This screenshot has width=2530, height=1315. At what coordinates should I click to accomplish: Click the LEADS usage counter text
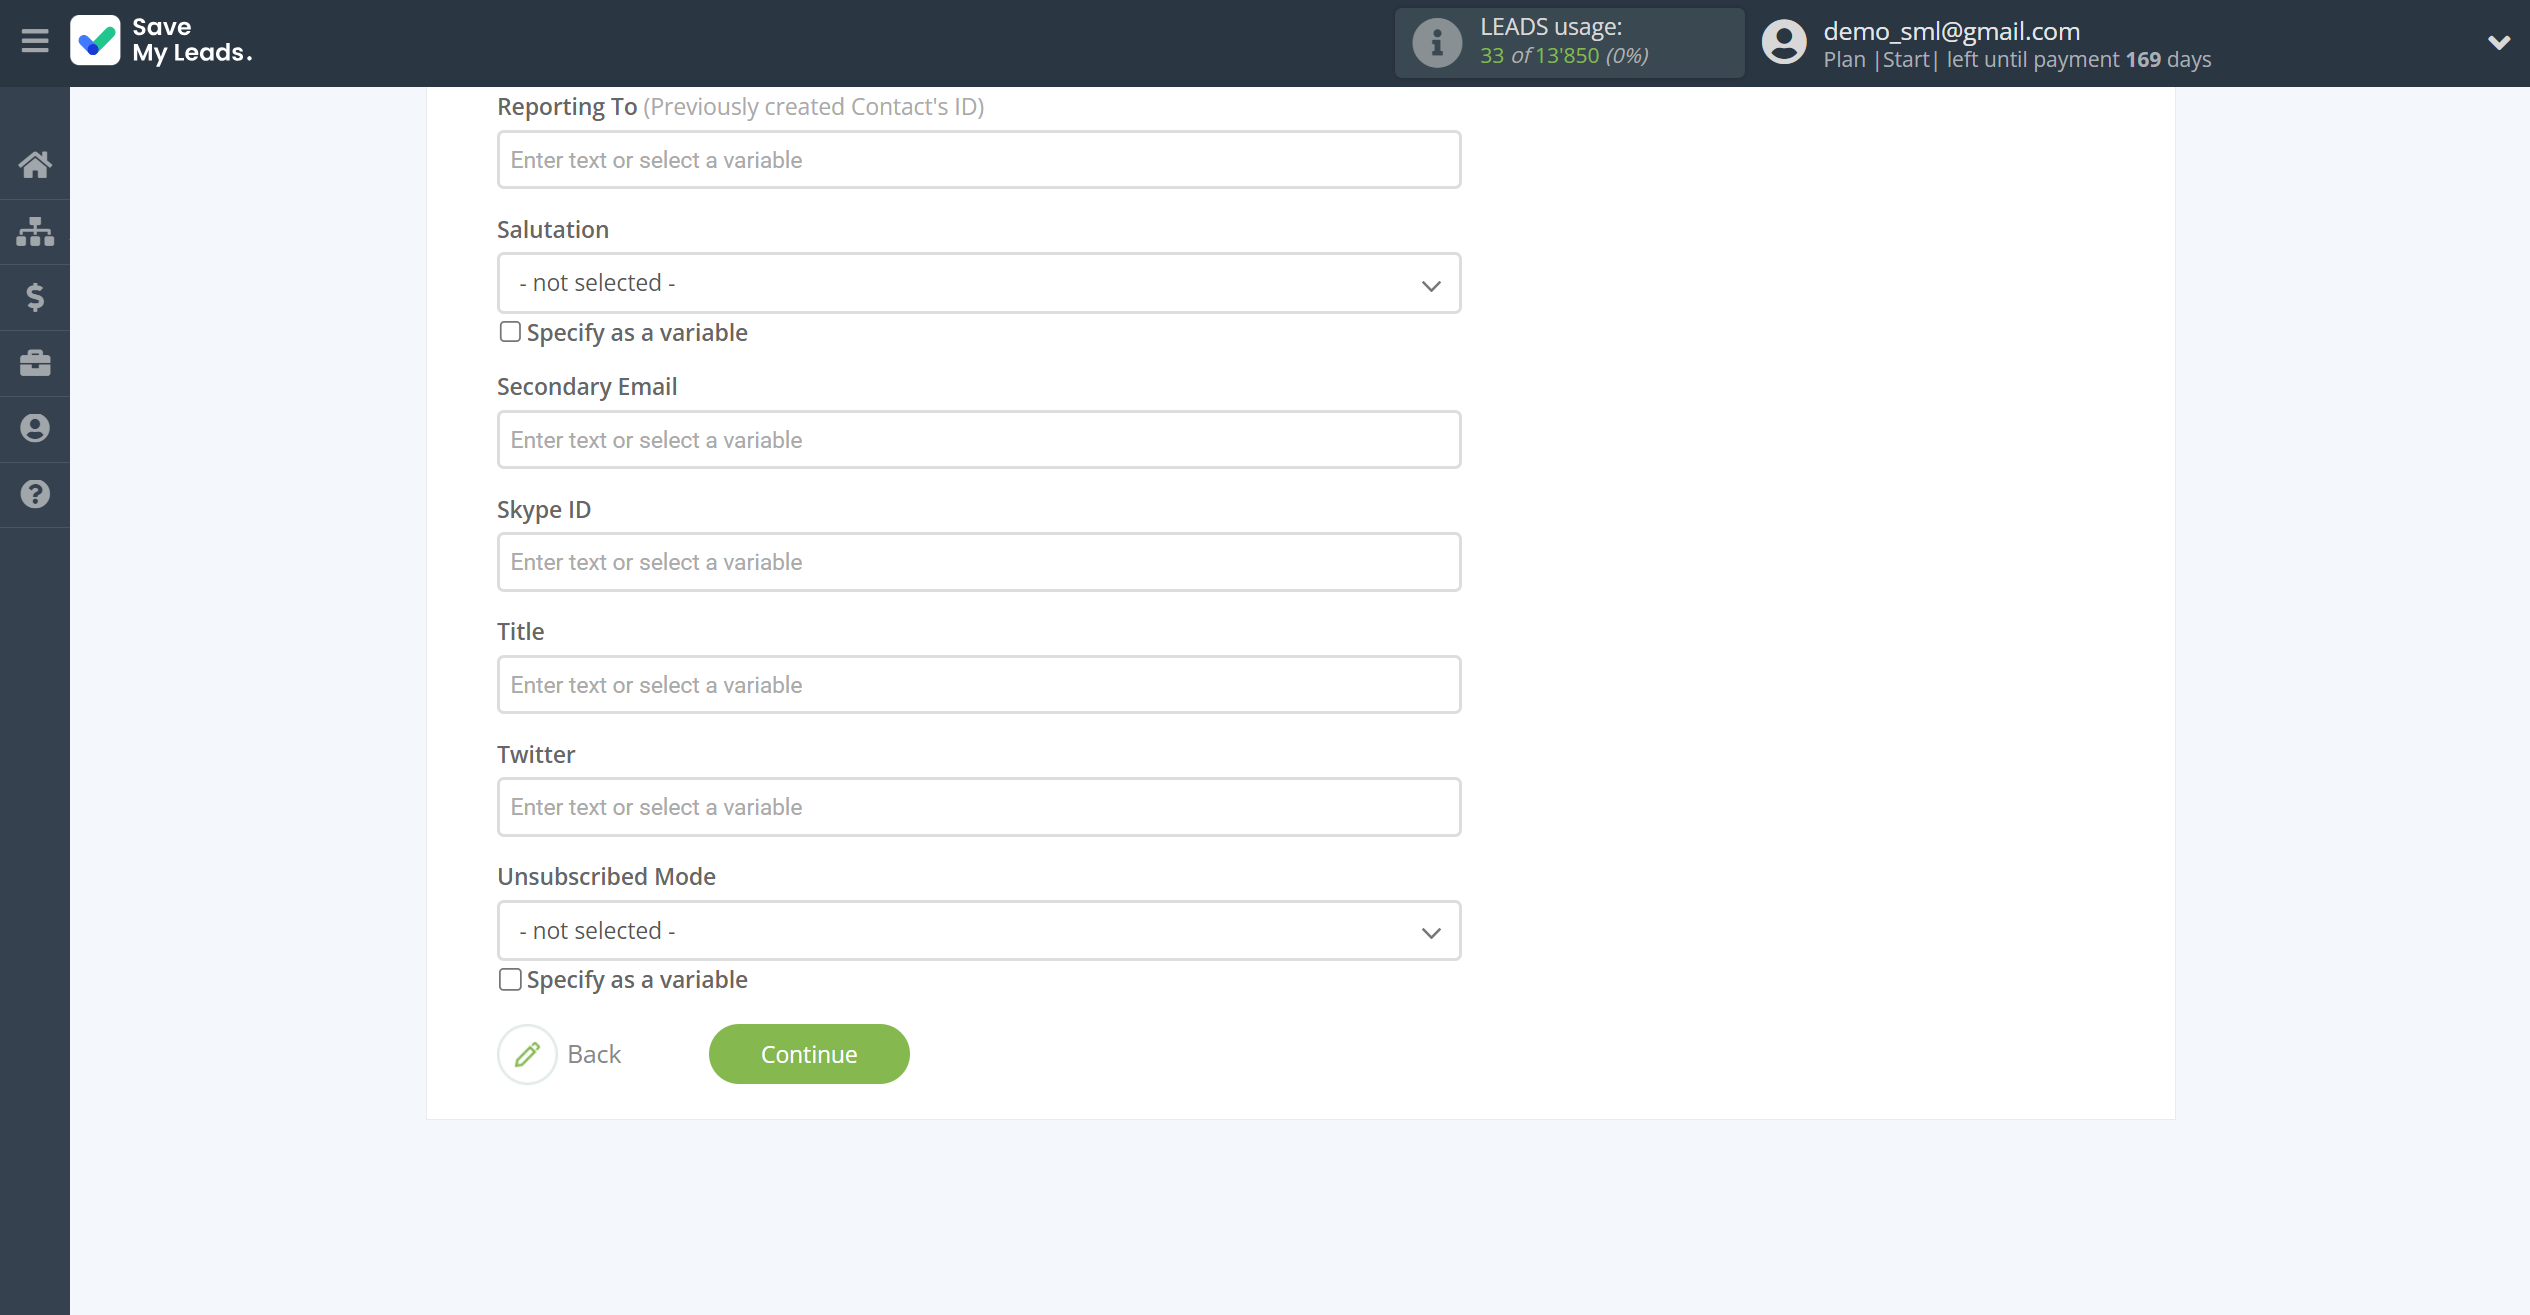1564,56
